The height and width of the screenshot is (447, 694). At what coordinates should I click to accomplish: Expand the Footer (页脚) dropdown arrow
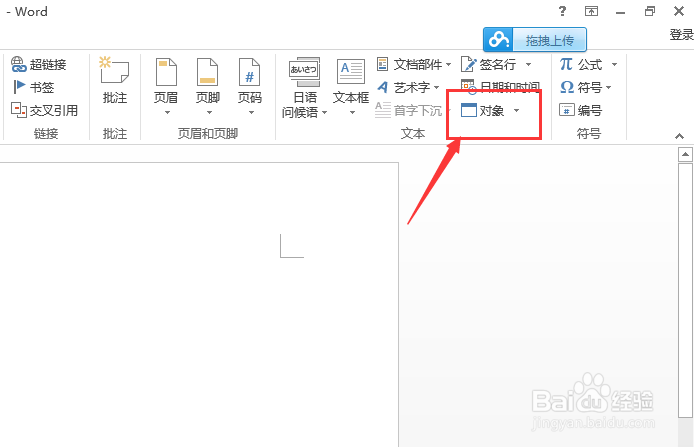click(x=209, y=112)
